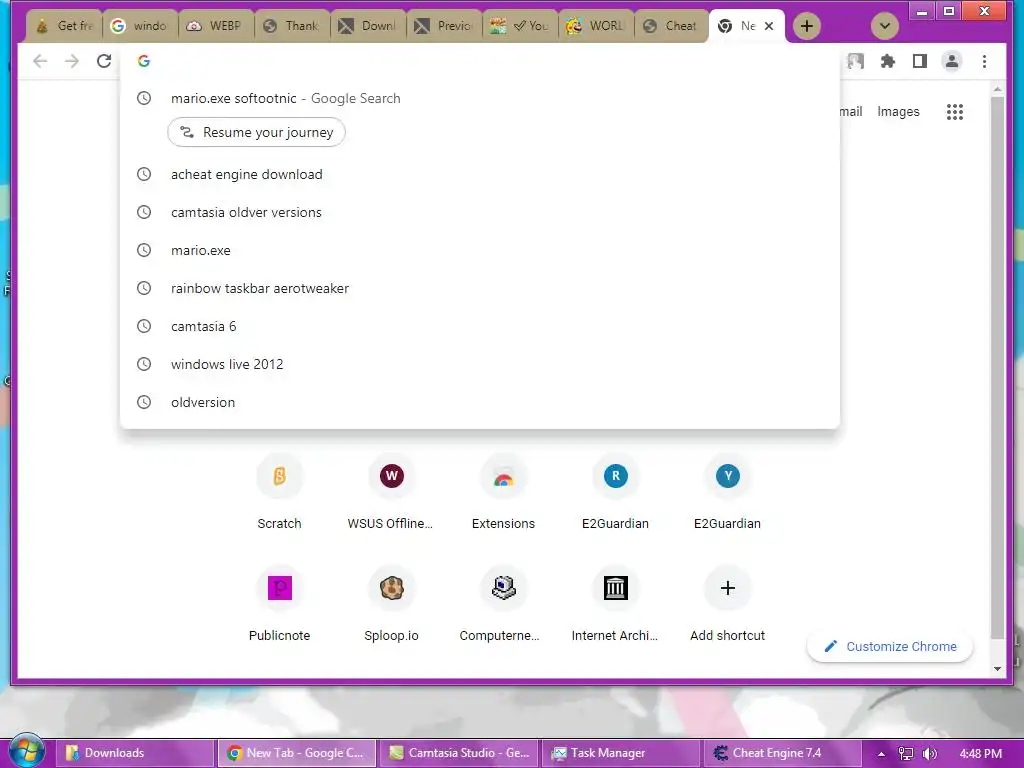Click the Resume your journey chip
1024x768 pixels.
[x=257, y=133]
